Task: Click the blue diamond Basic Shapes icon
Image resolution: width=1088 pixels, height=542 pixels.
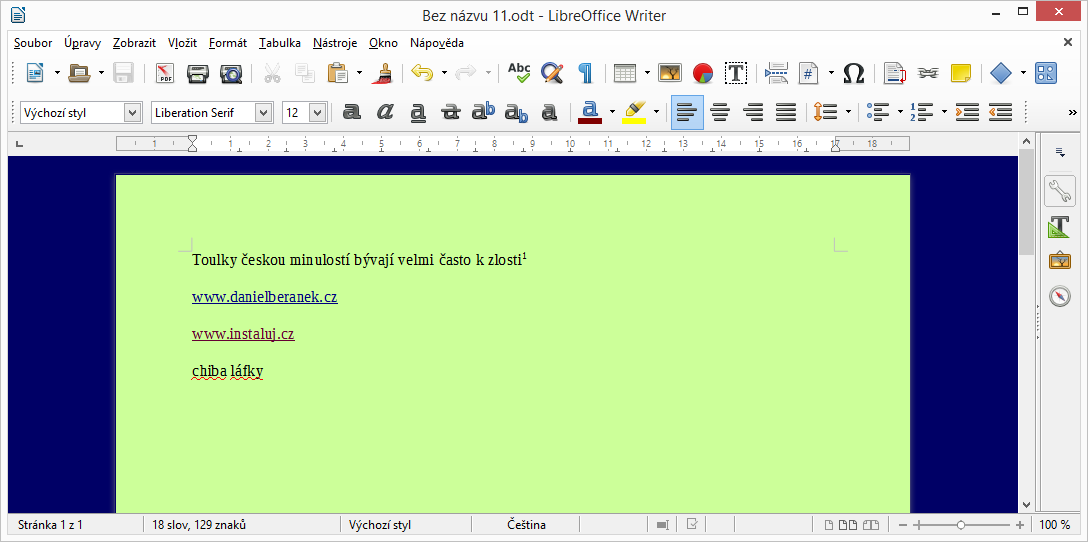Action: (x=1001, y=73)
